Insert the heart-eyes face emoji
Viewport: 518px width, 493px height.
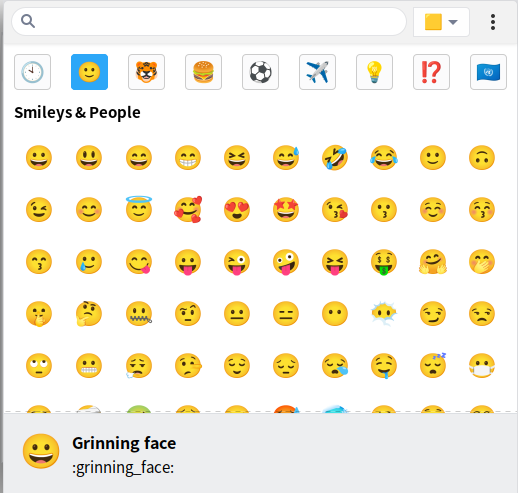pos(237,209)
